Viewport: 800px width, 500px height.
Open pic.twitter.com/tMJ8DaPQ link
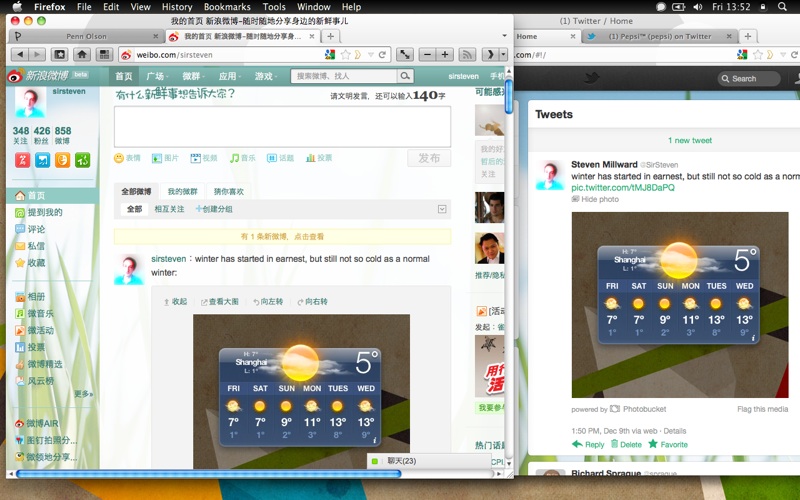pyautogui.click(x=622, y=187)
